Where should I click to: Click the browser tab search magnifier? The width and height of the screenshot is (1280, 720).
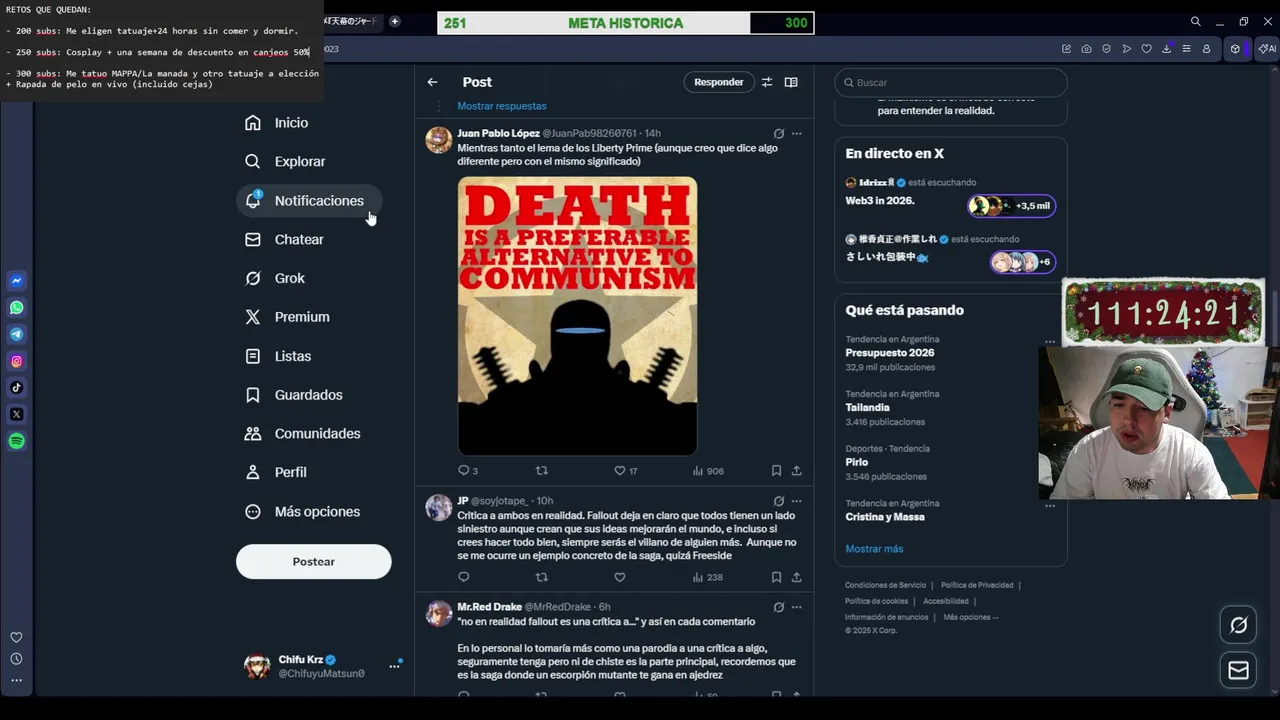pyautogui.click(x=1195, y=21)
